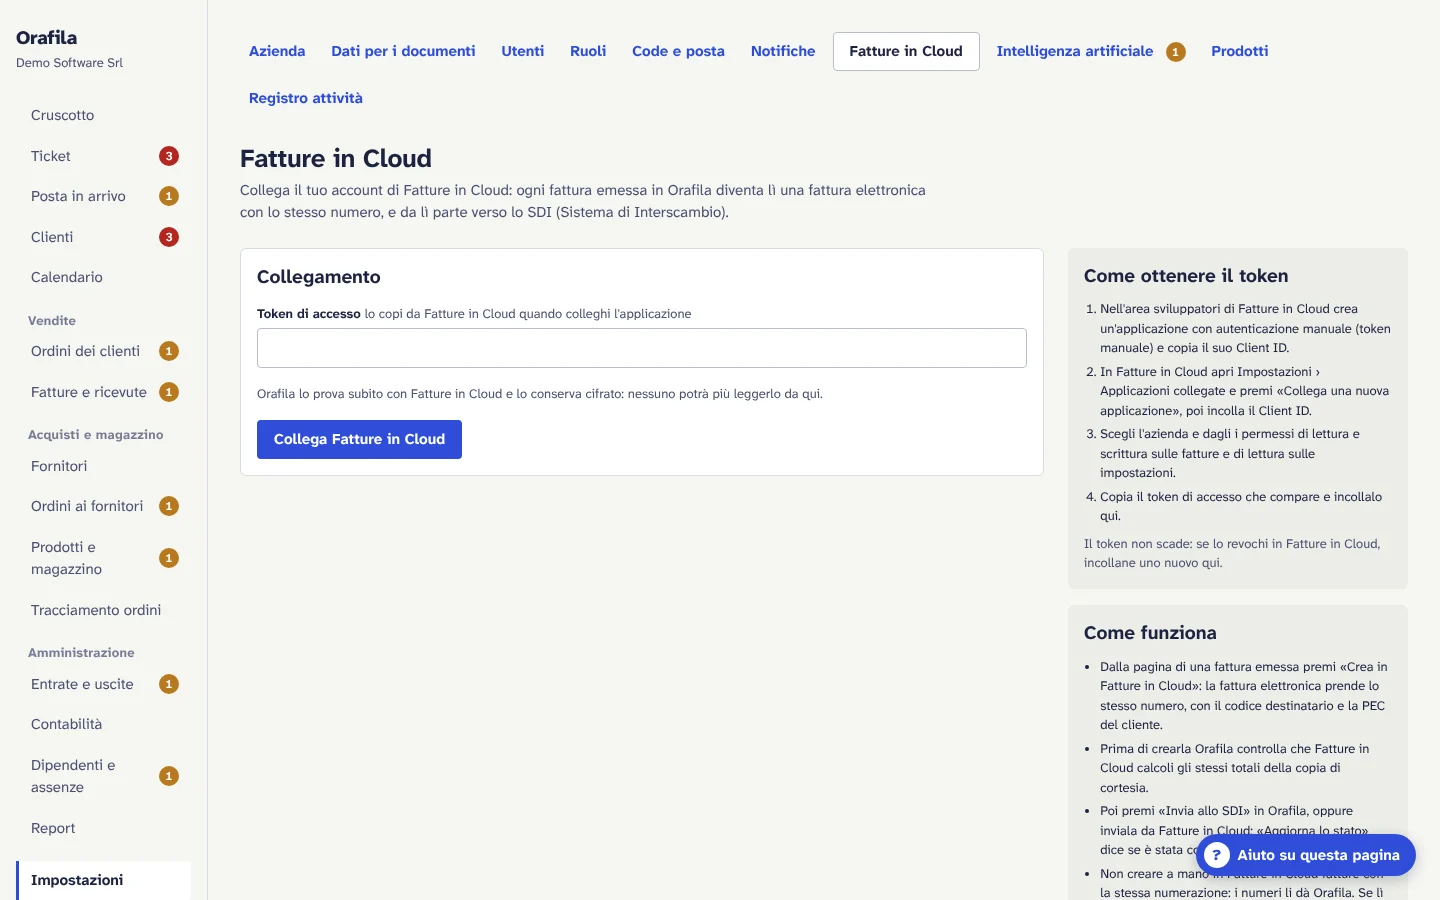Click the Intelligenza artificiale notification badge
The image size is (1440, 900).
pyautogui.click(x=1176, y=52)
